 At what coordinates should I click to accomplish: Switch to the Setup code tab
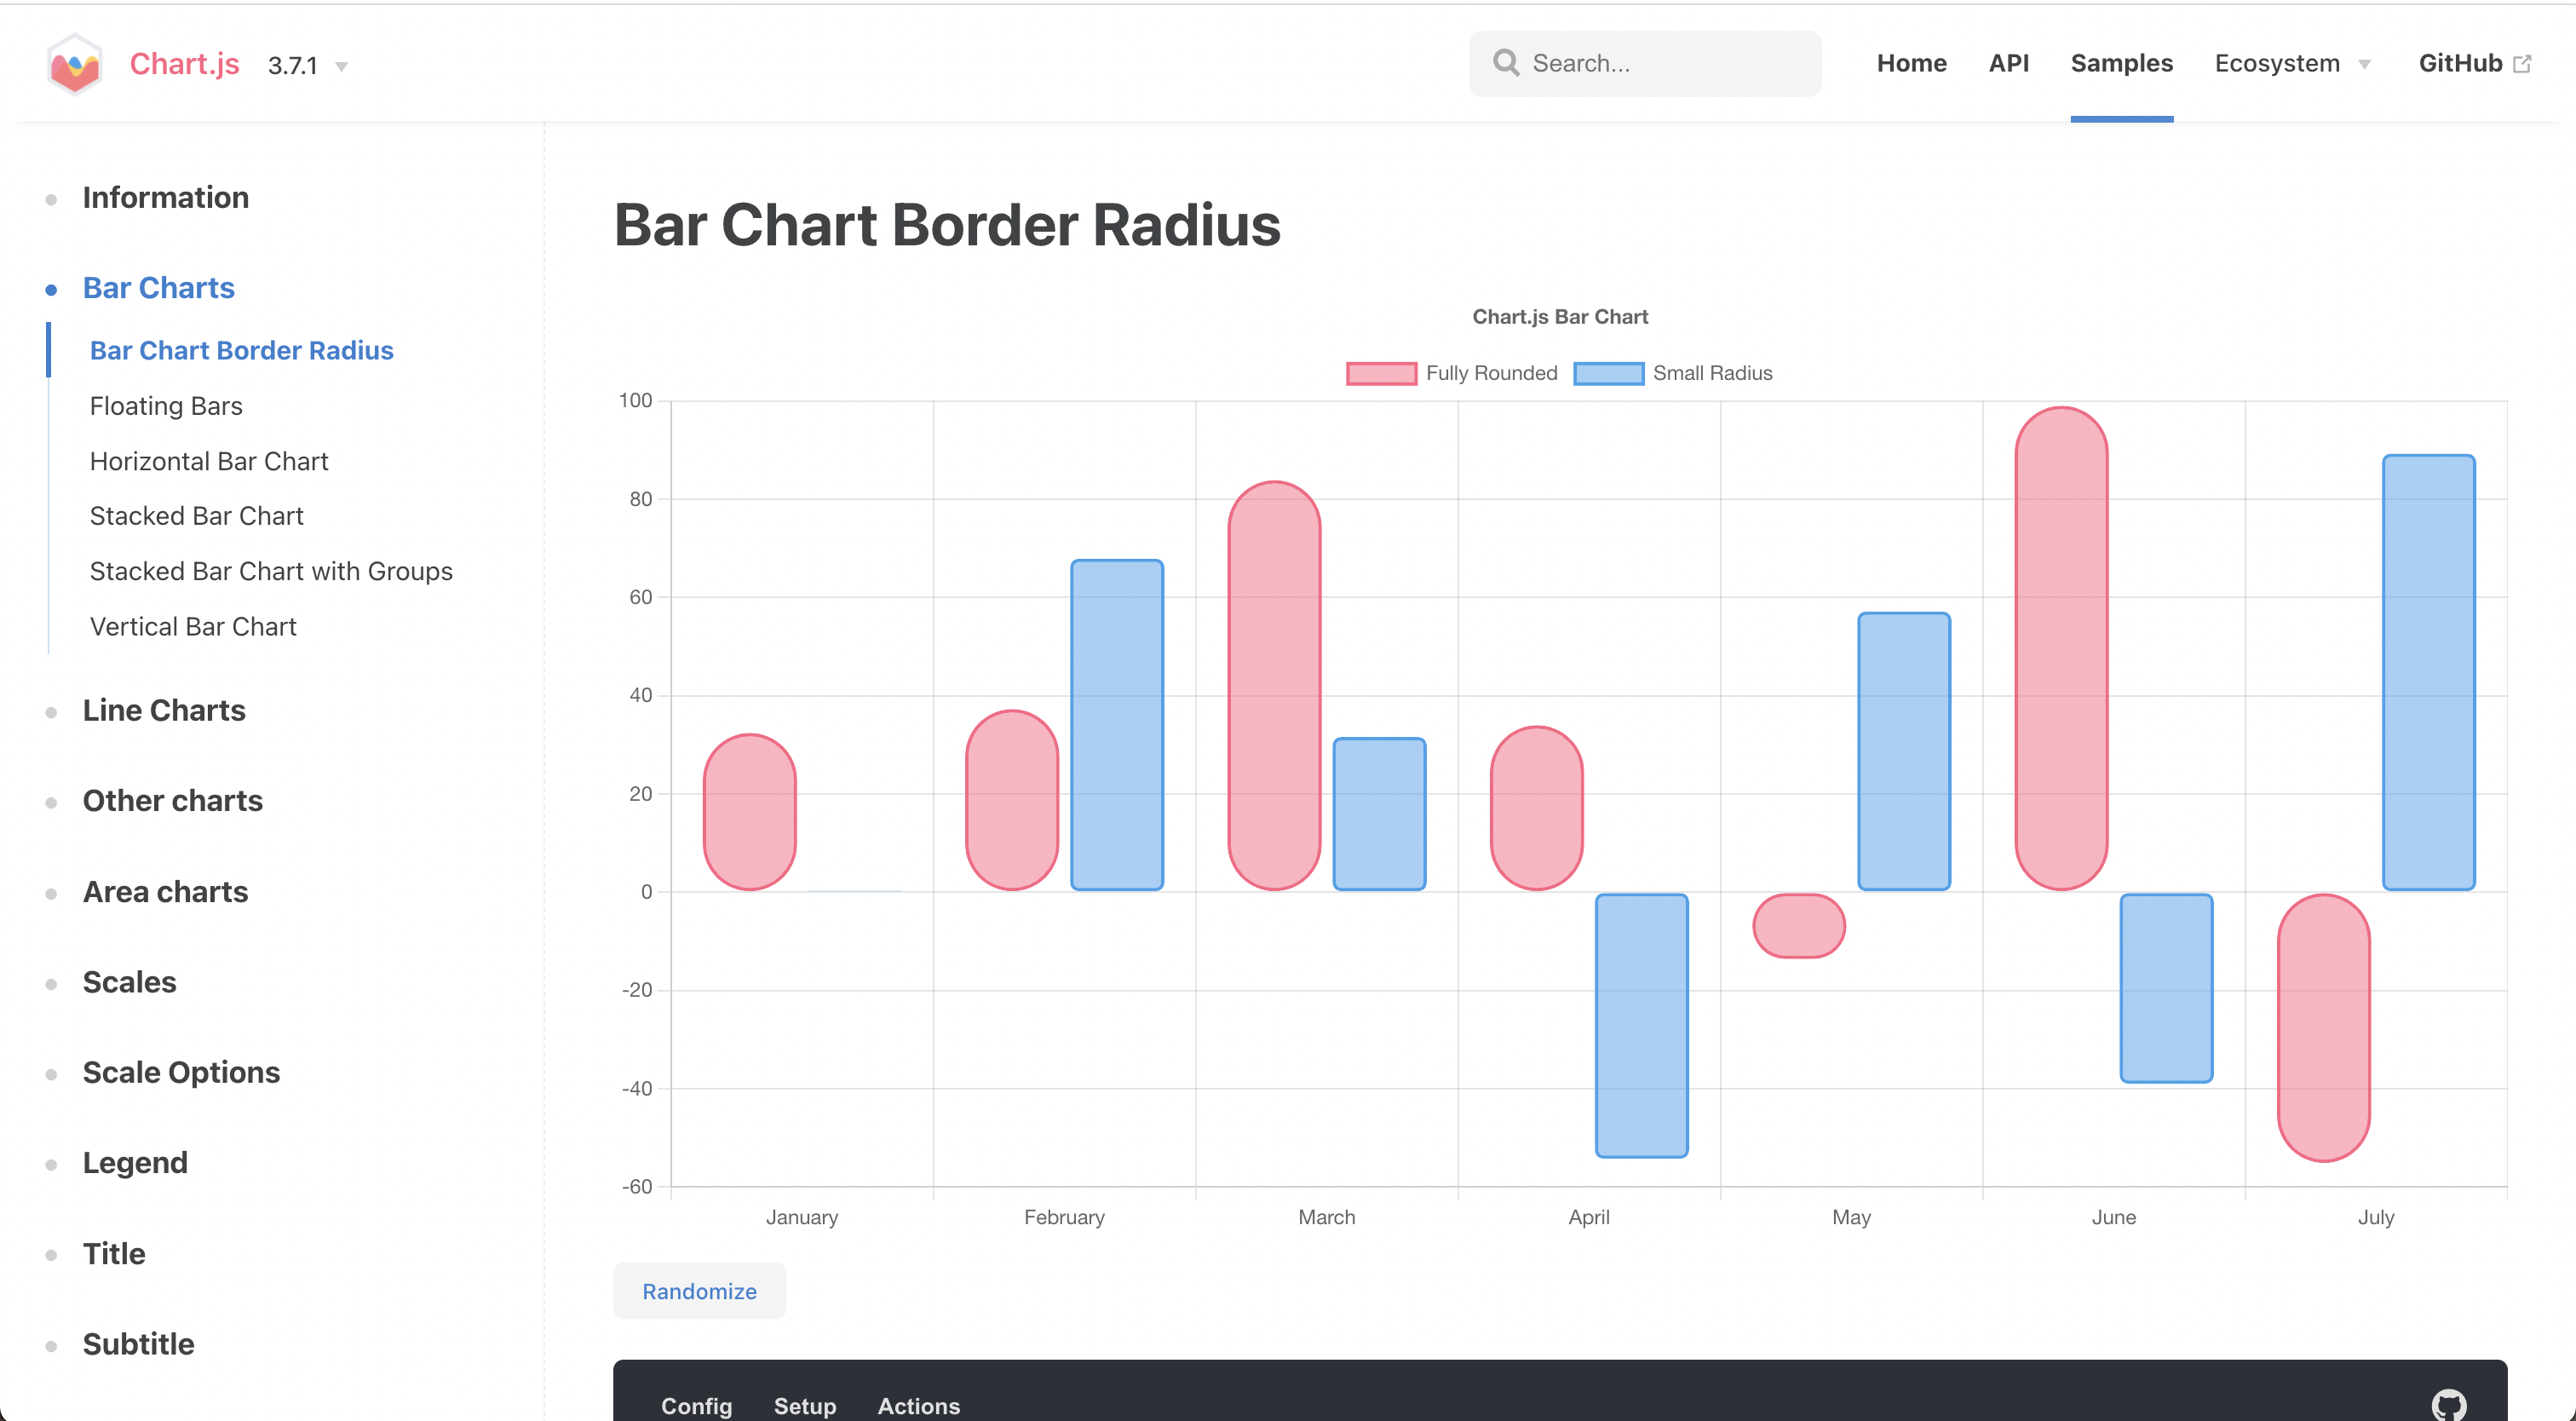(804, 1405)
